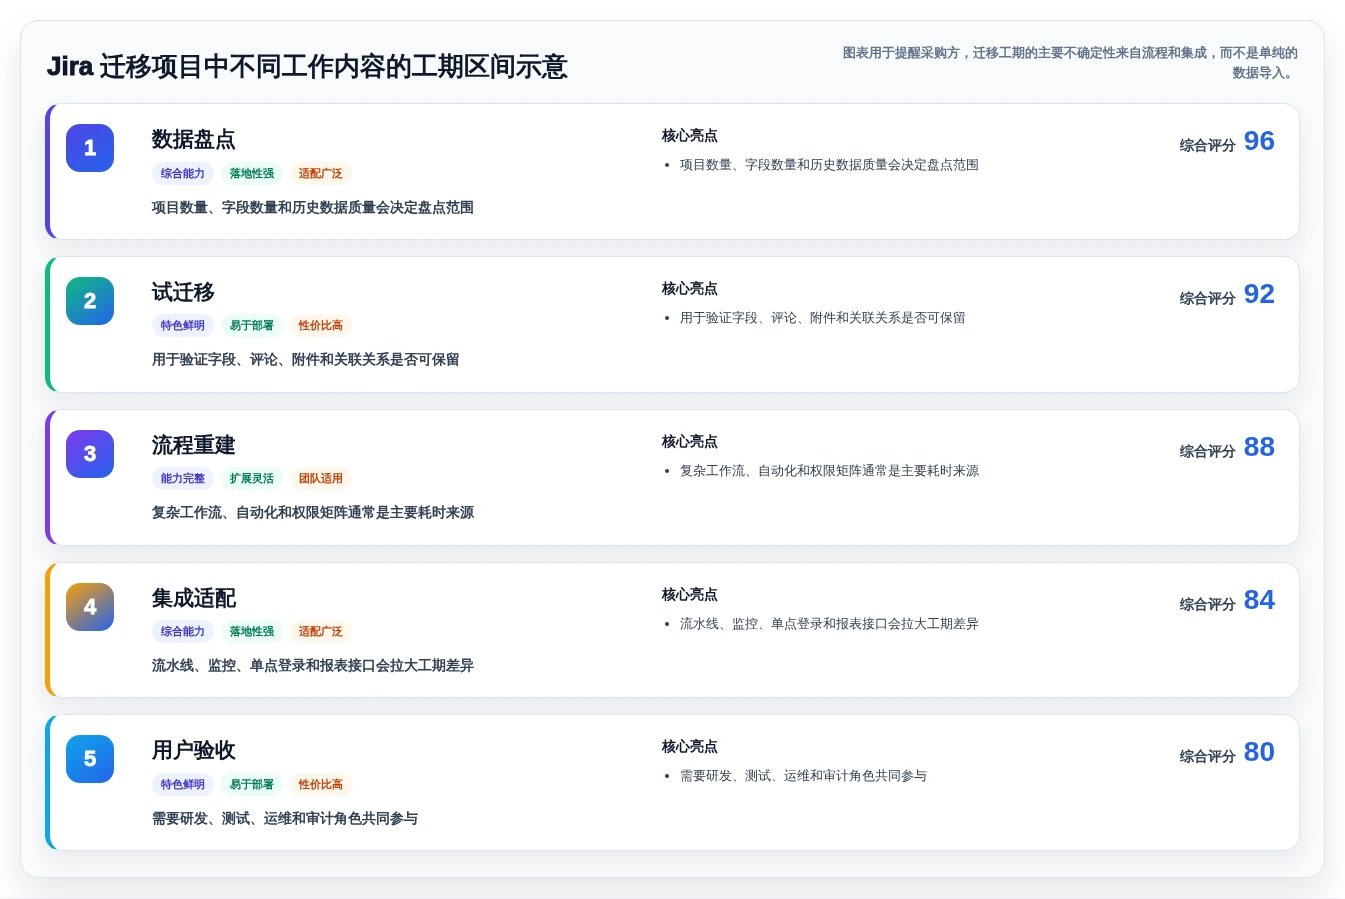Select the 数据盘点 card title
Viewport: 1345px width, 899px height.
click(194, 139)
